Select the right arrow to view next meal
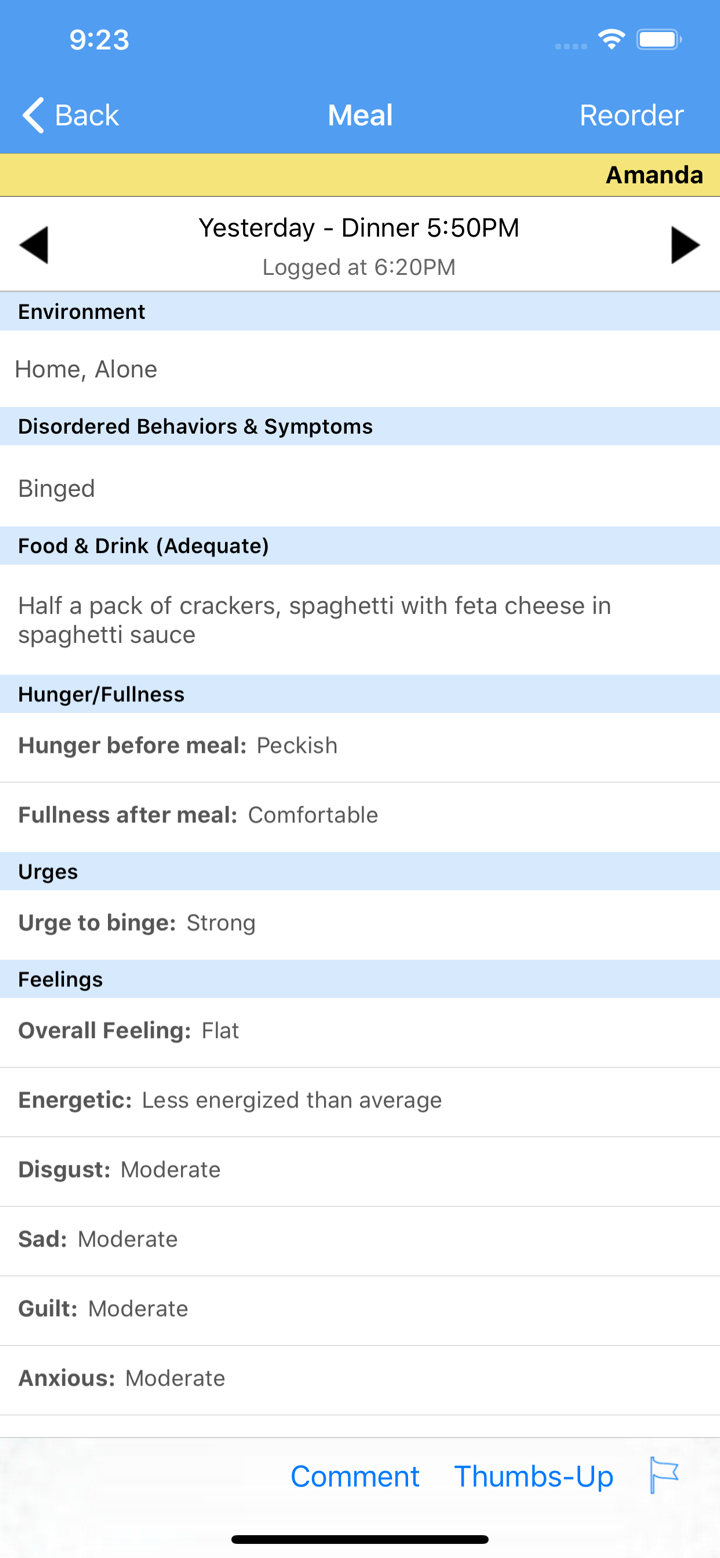 point(686,244)
